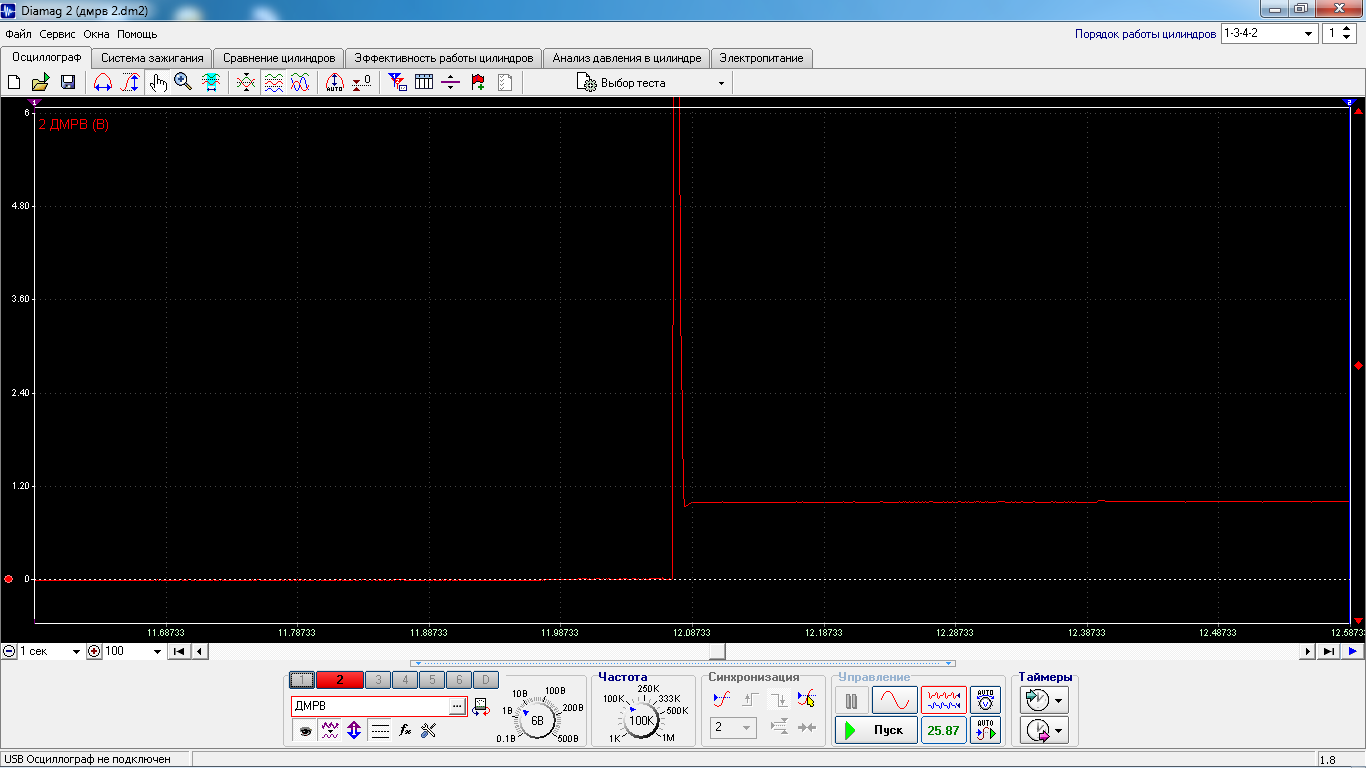Toggle channel 6 button
This screenshot has height=768, width=1366.
(457, 680)
